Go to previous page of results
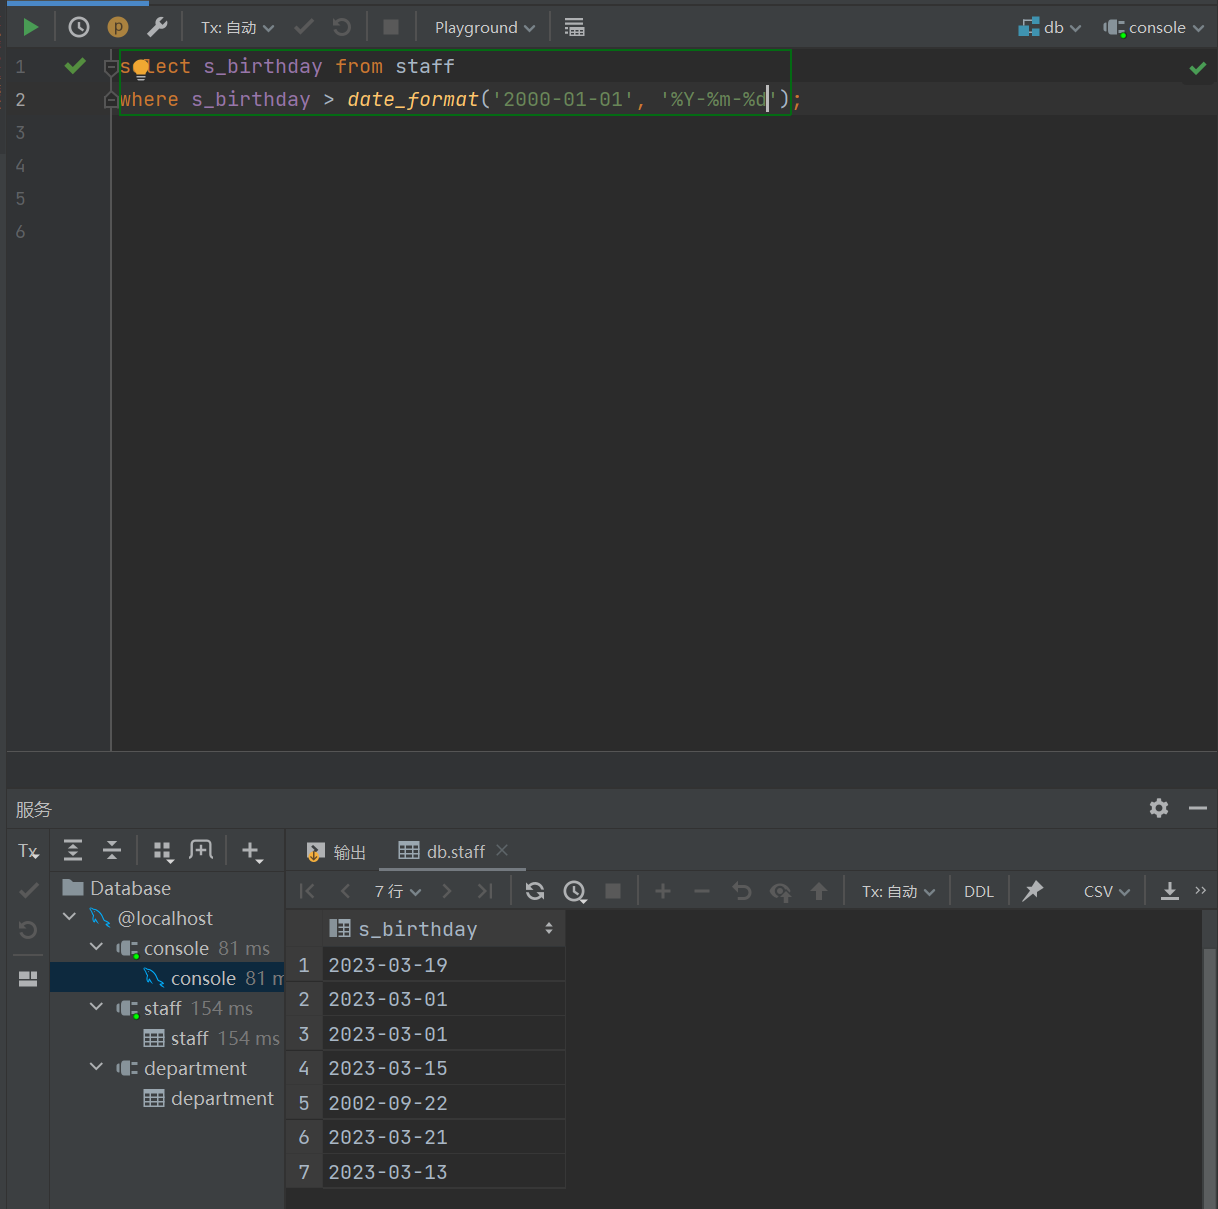 [346, 891]
